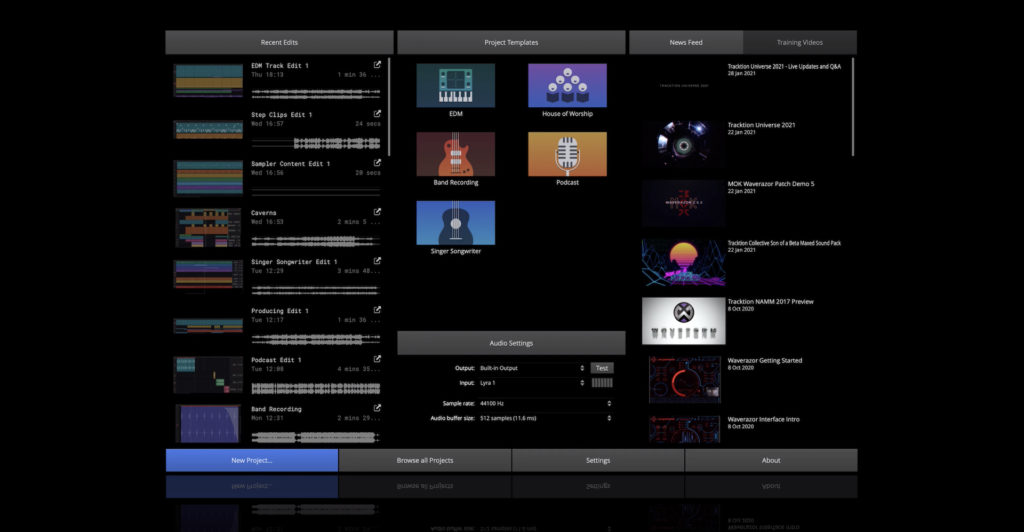Open the Input device Lyra 1 dropdown
Viewport: 1024px width, 532px height.
[x=531, y=383]
